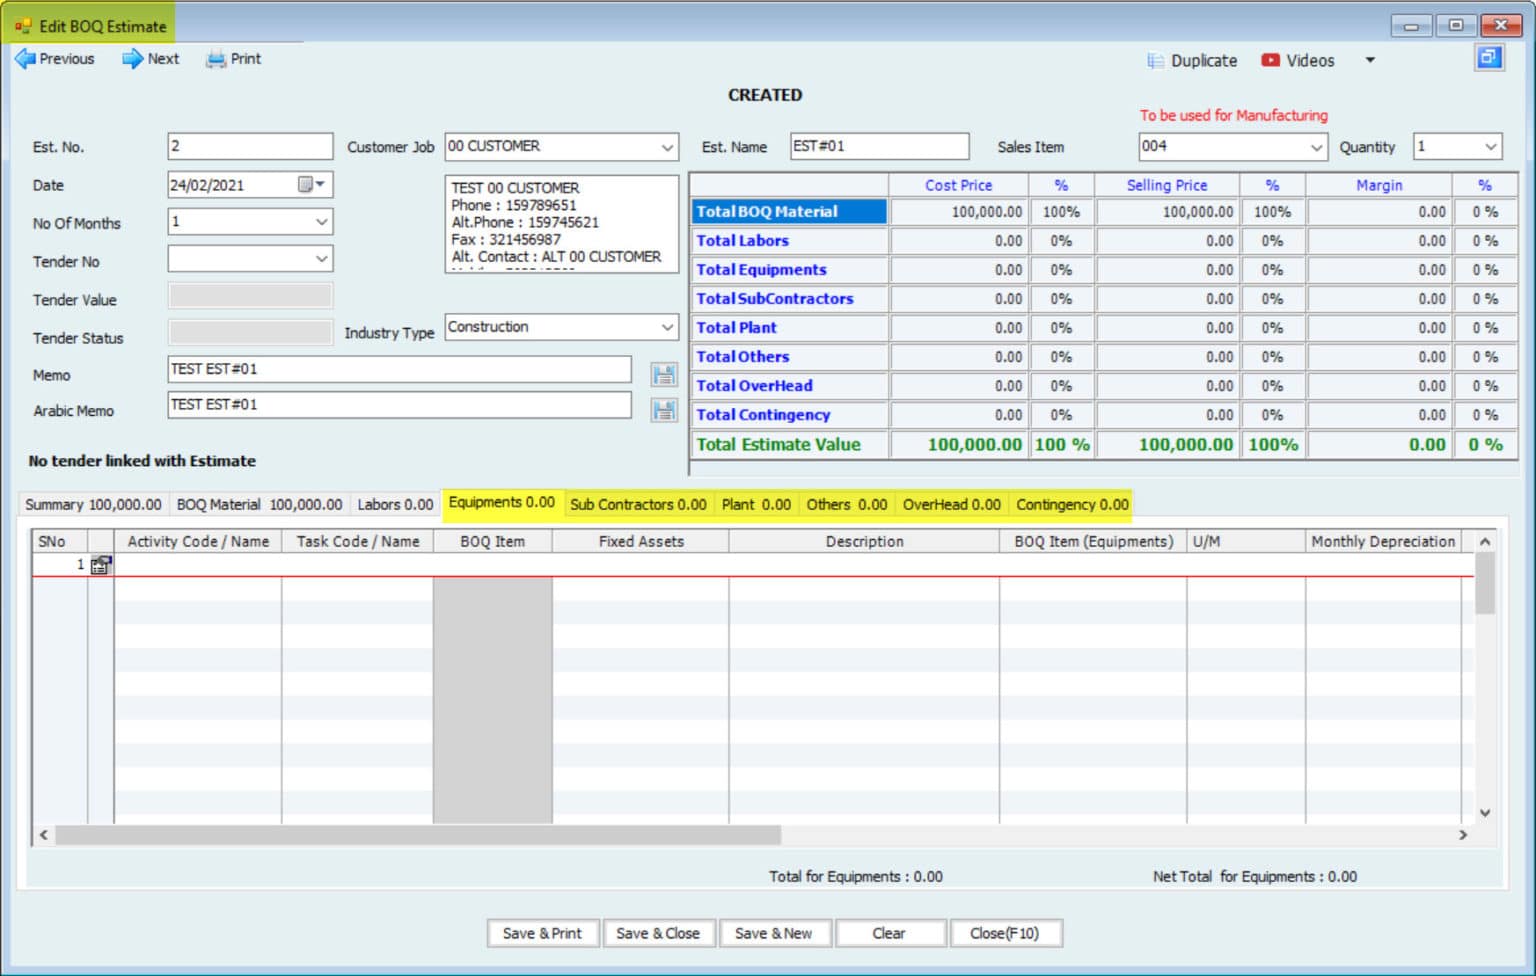The width and height of the screenshot is (1536, 976).
Task: Click the Print toolbar button
Action: tap(233, 59)
